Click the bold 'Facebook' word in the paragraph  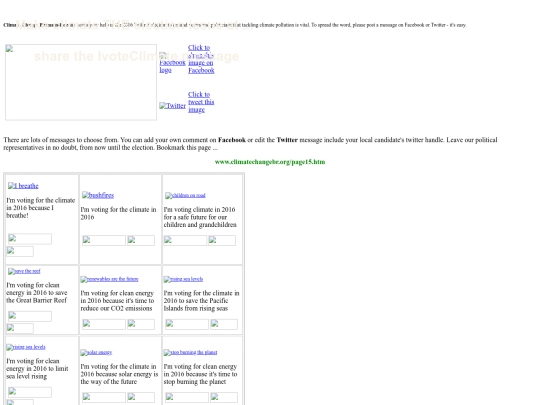tap(232, 140)
